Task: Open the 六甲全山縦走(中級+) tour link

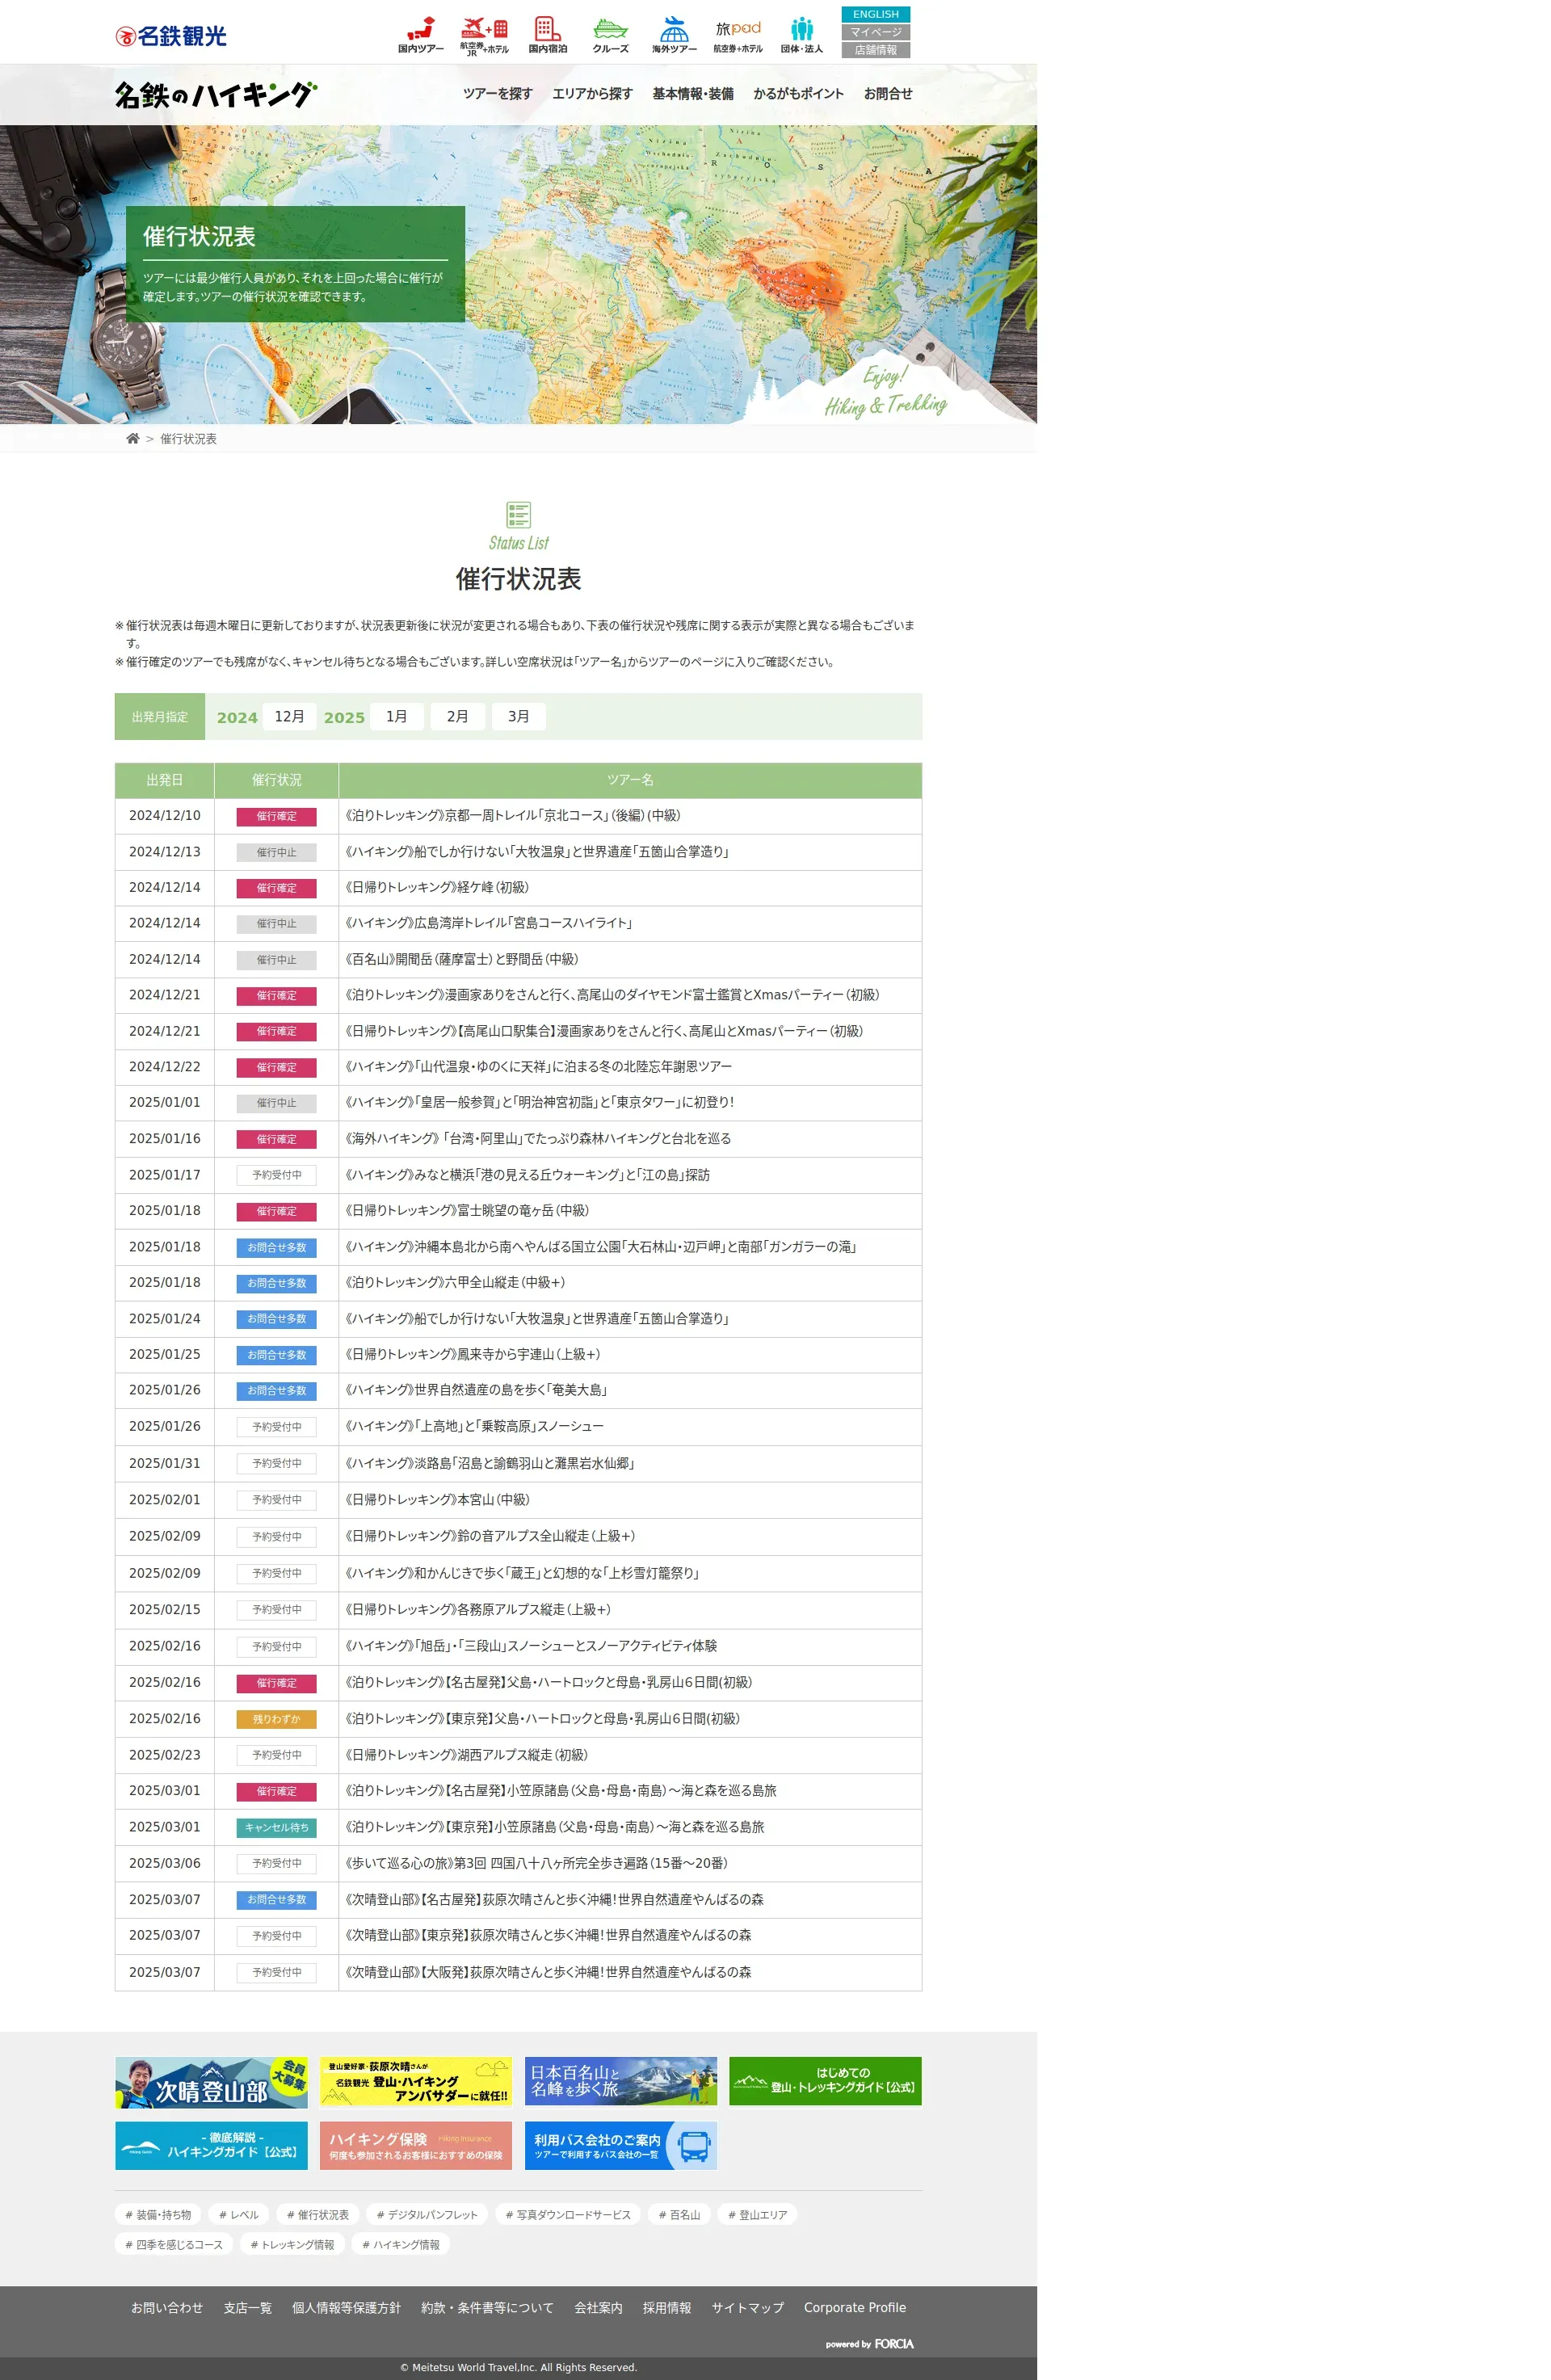Action: click(x=454, y=1282)
